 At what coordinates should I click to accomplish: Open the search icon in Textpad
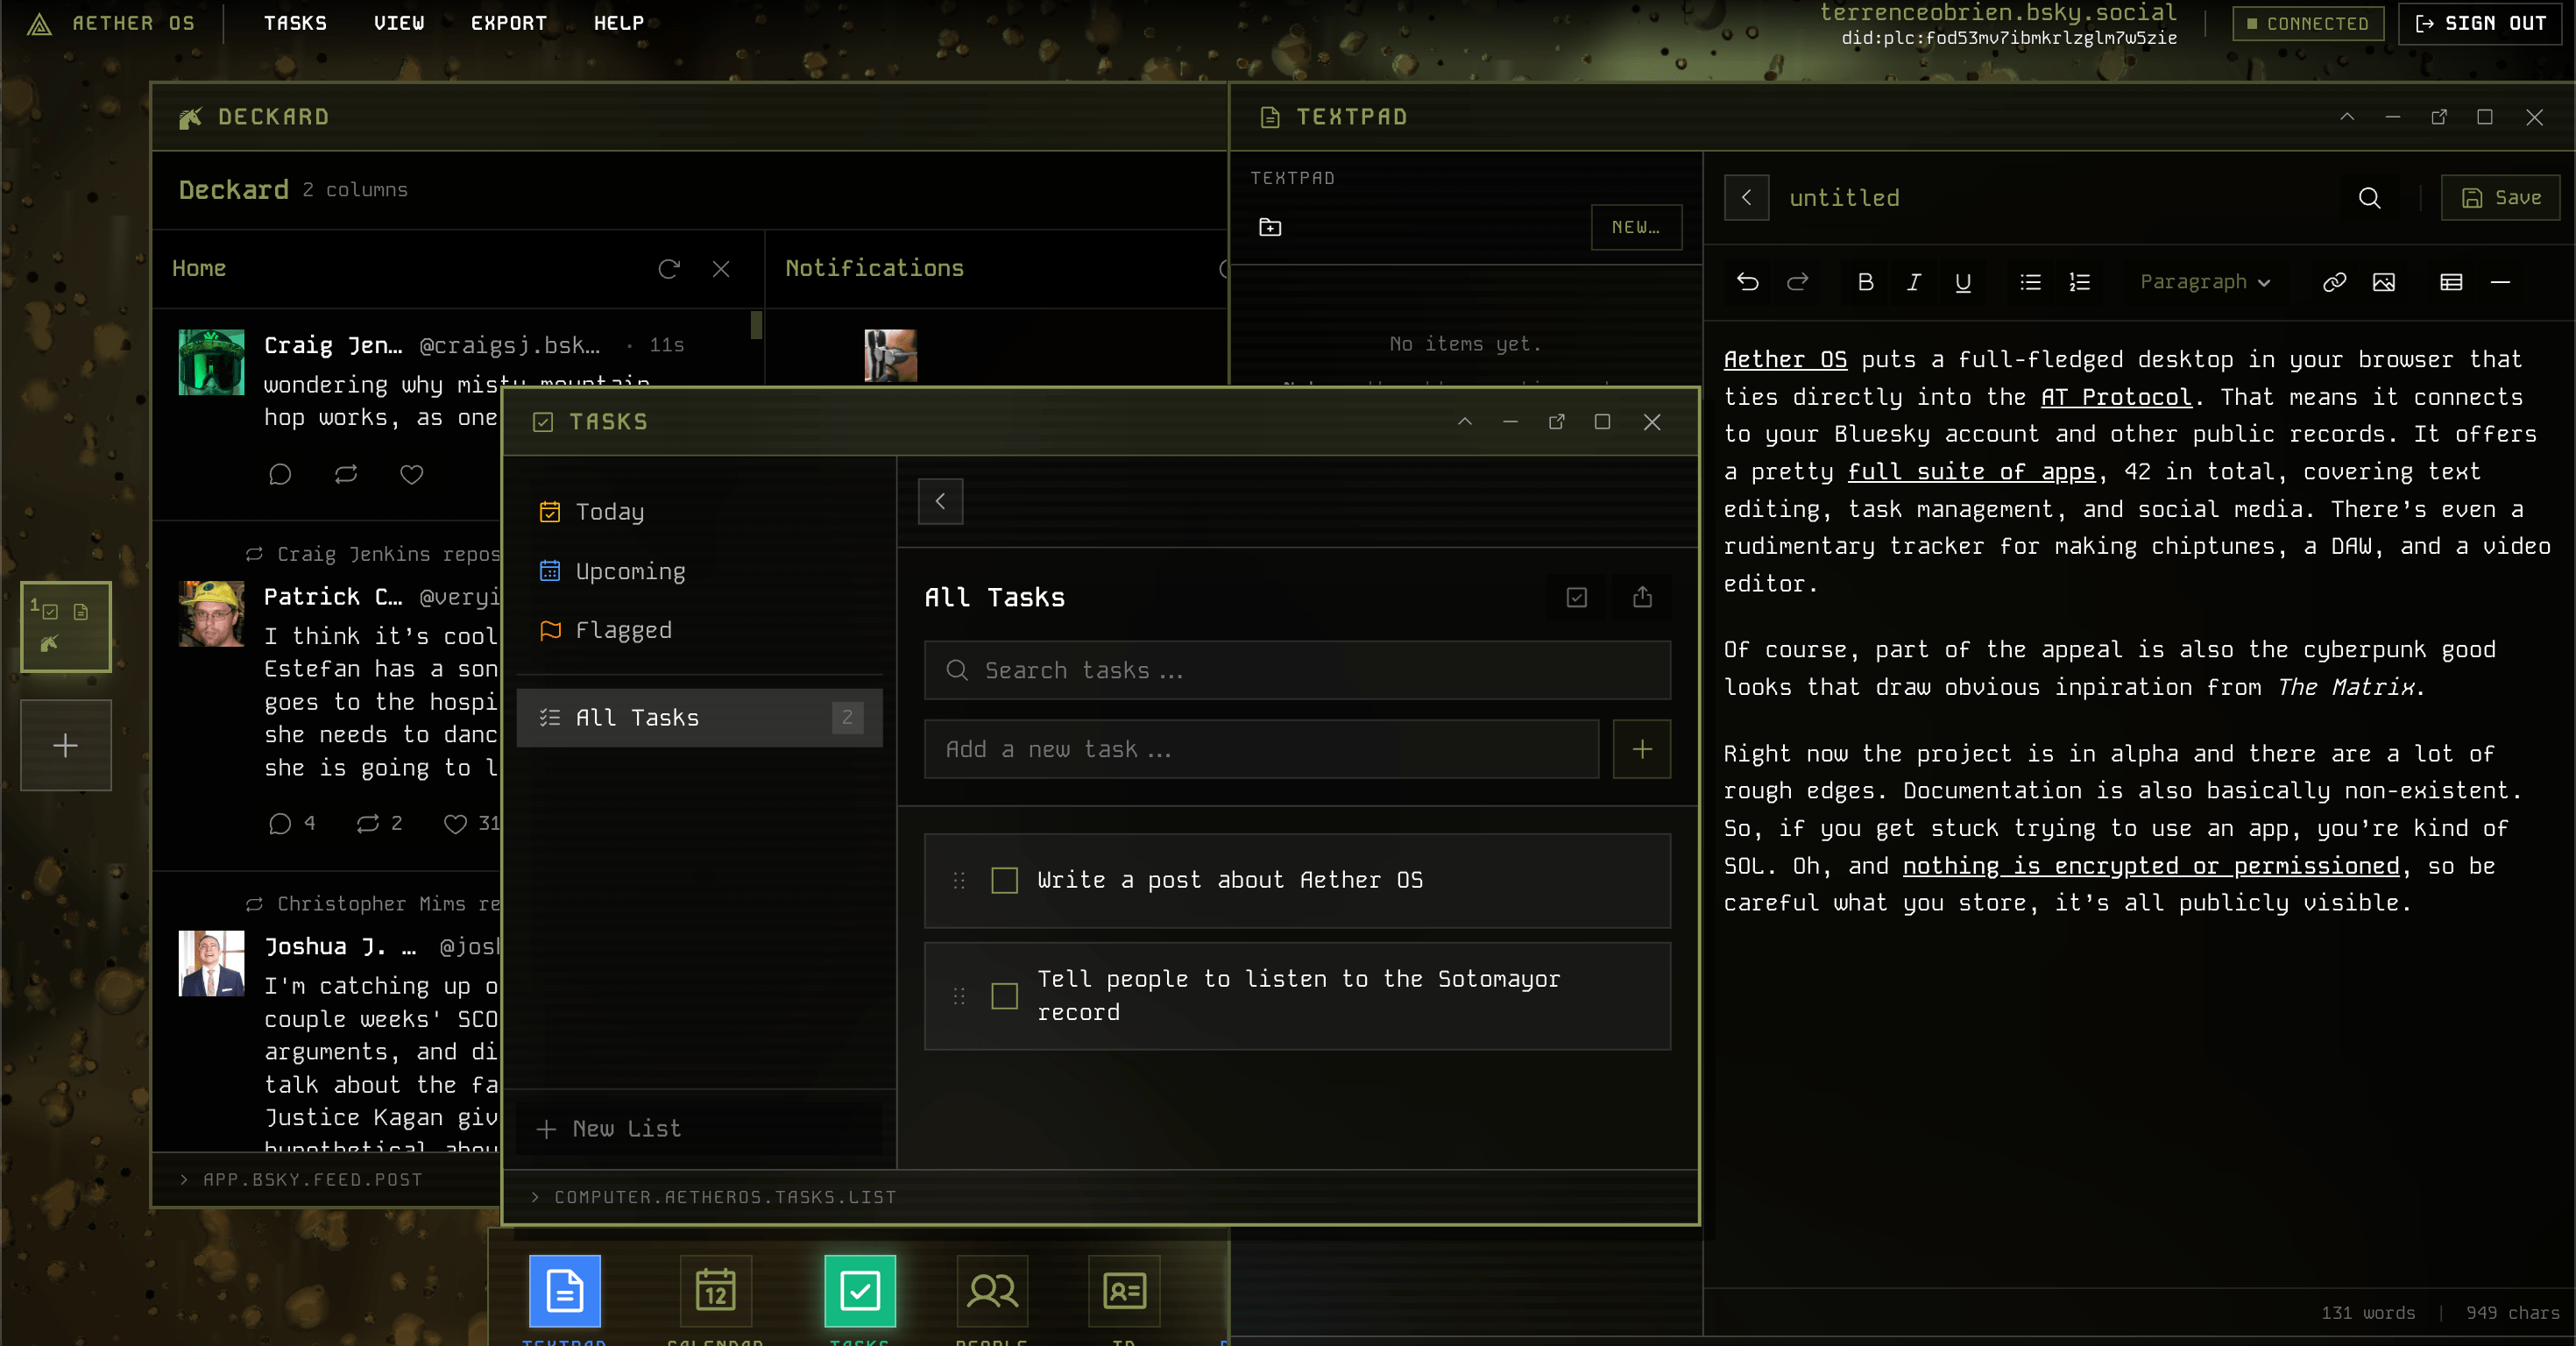pos(2370,198)
